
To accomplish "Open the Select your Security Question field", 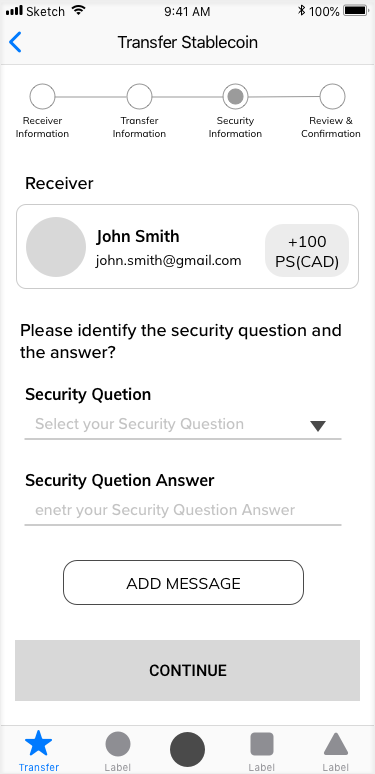I will pyautogui.click(x=183, y=425).
